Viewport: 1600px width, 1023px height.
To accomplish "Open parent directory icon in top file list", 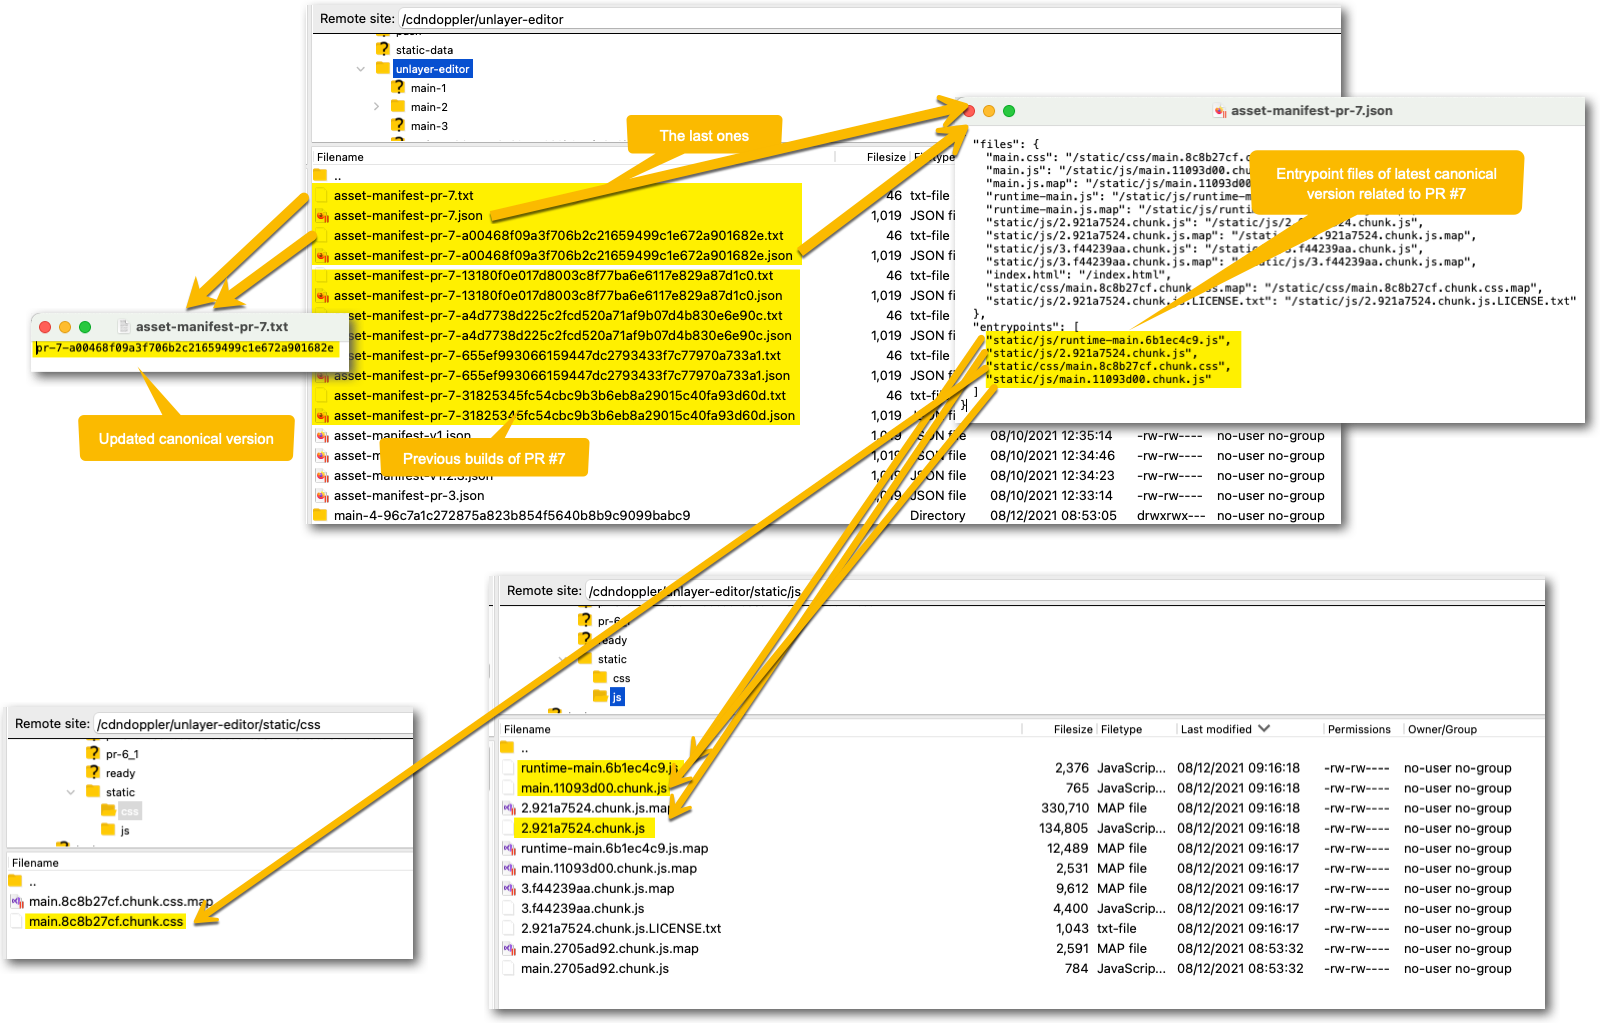I will [x=321, y=175].
